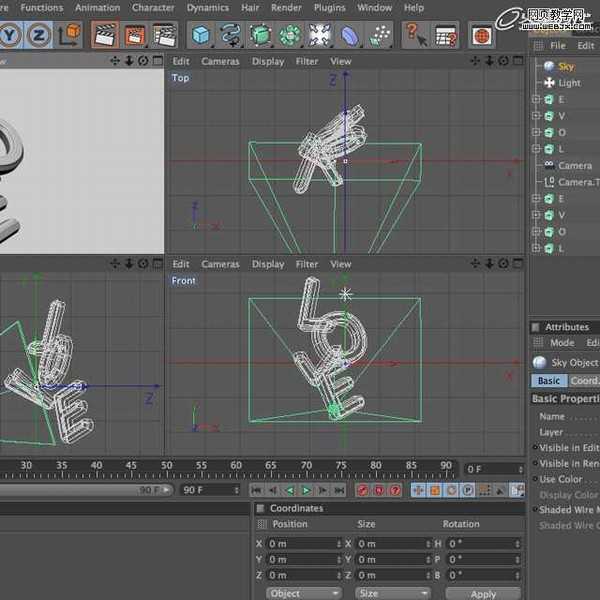This screenshot has width=600, height=600.
Task: Expand the first V object hierarchy
Action: (536, 116)
